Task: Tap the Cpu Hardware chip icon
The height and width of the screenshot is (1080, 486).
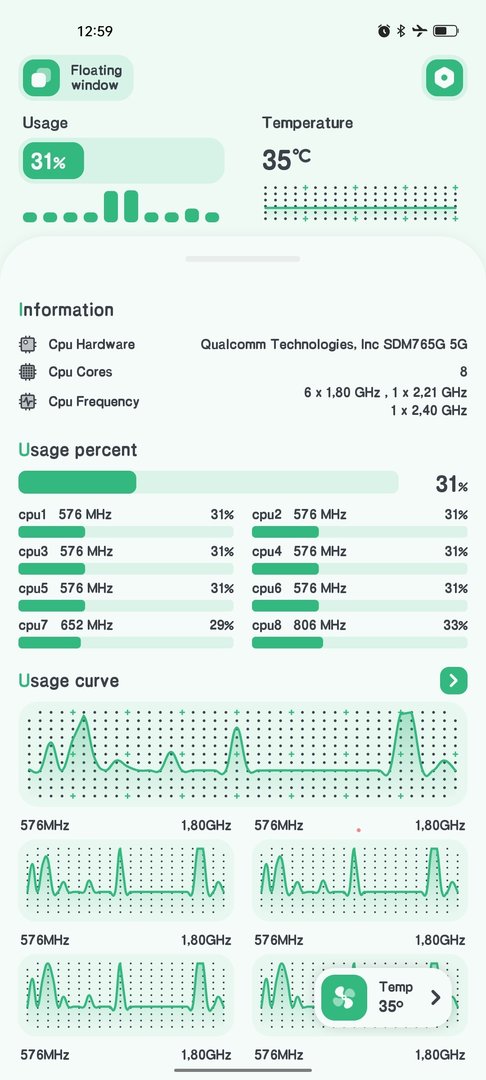Action: 28,344
